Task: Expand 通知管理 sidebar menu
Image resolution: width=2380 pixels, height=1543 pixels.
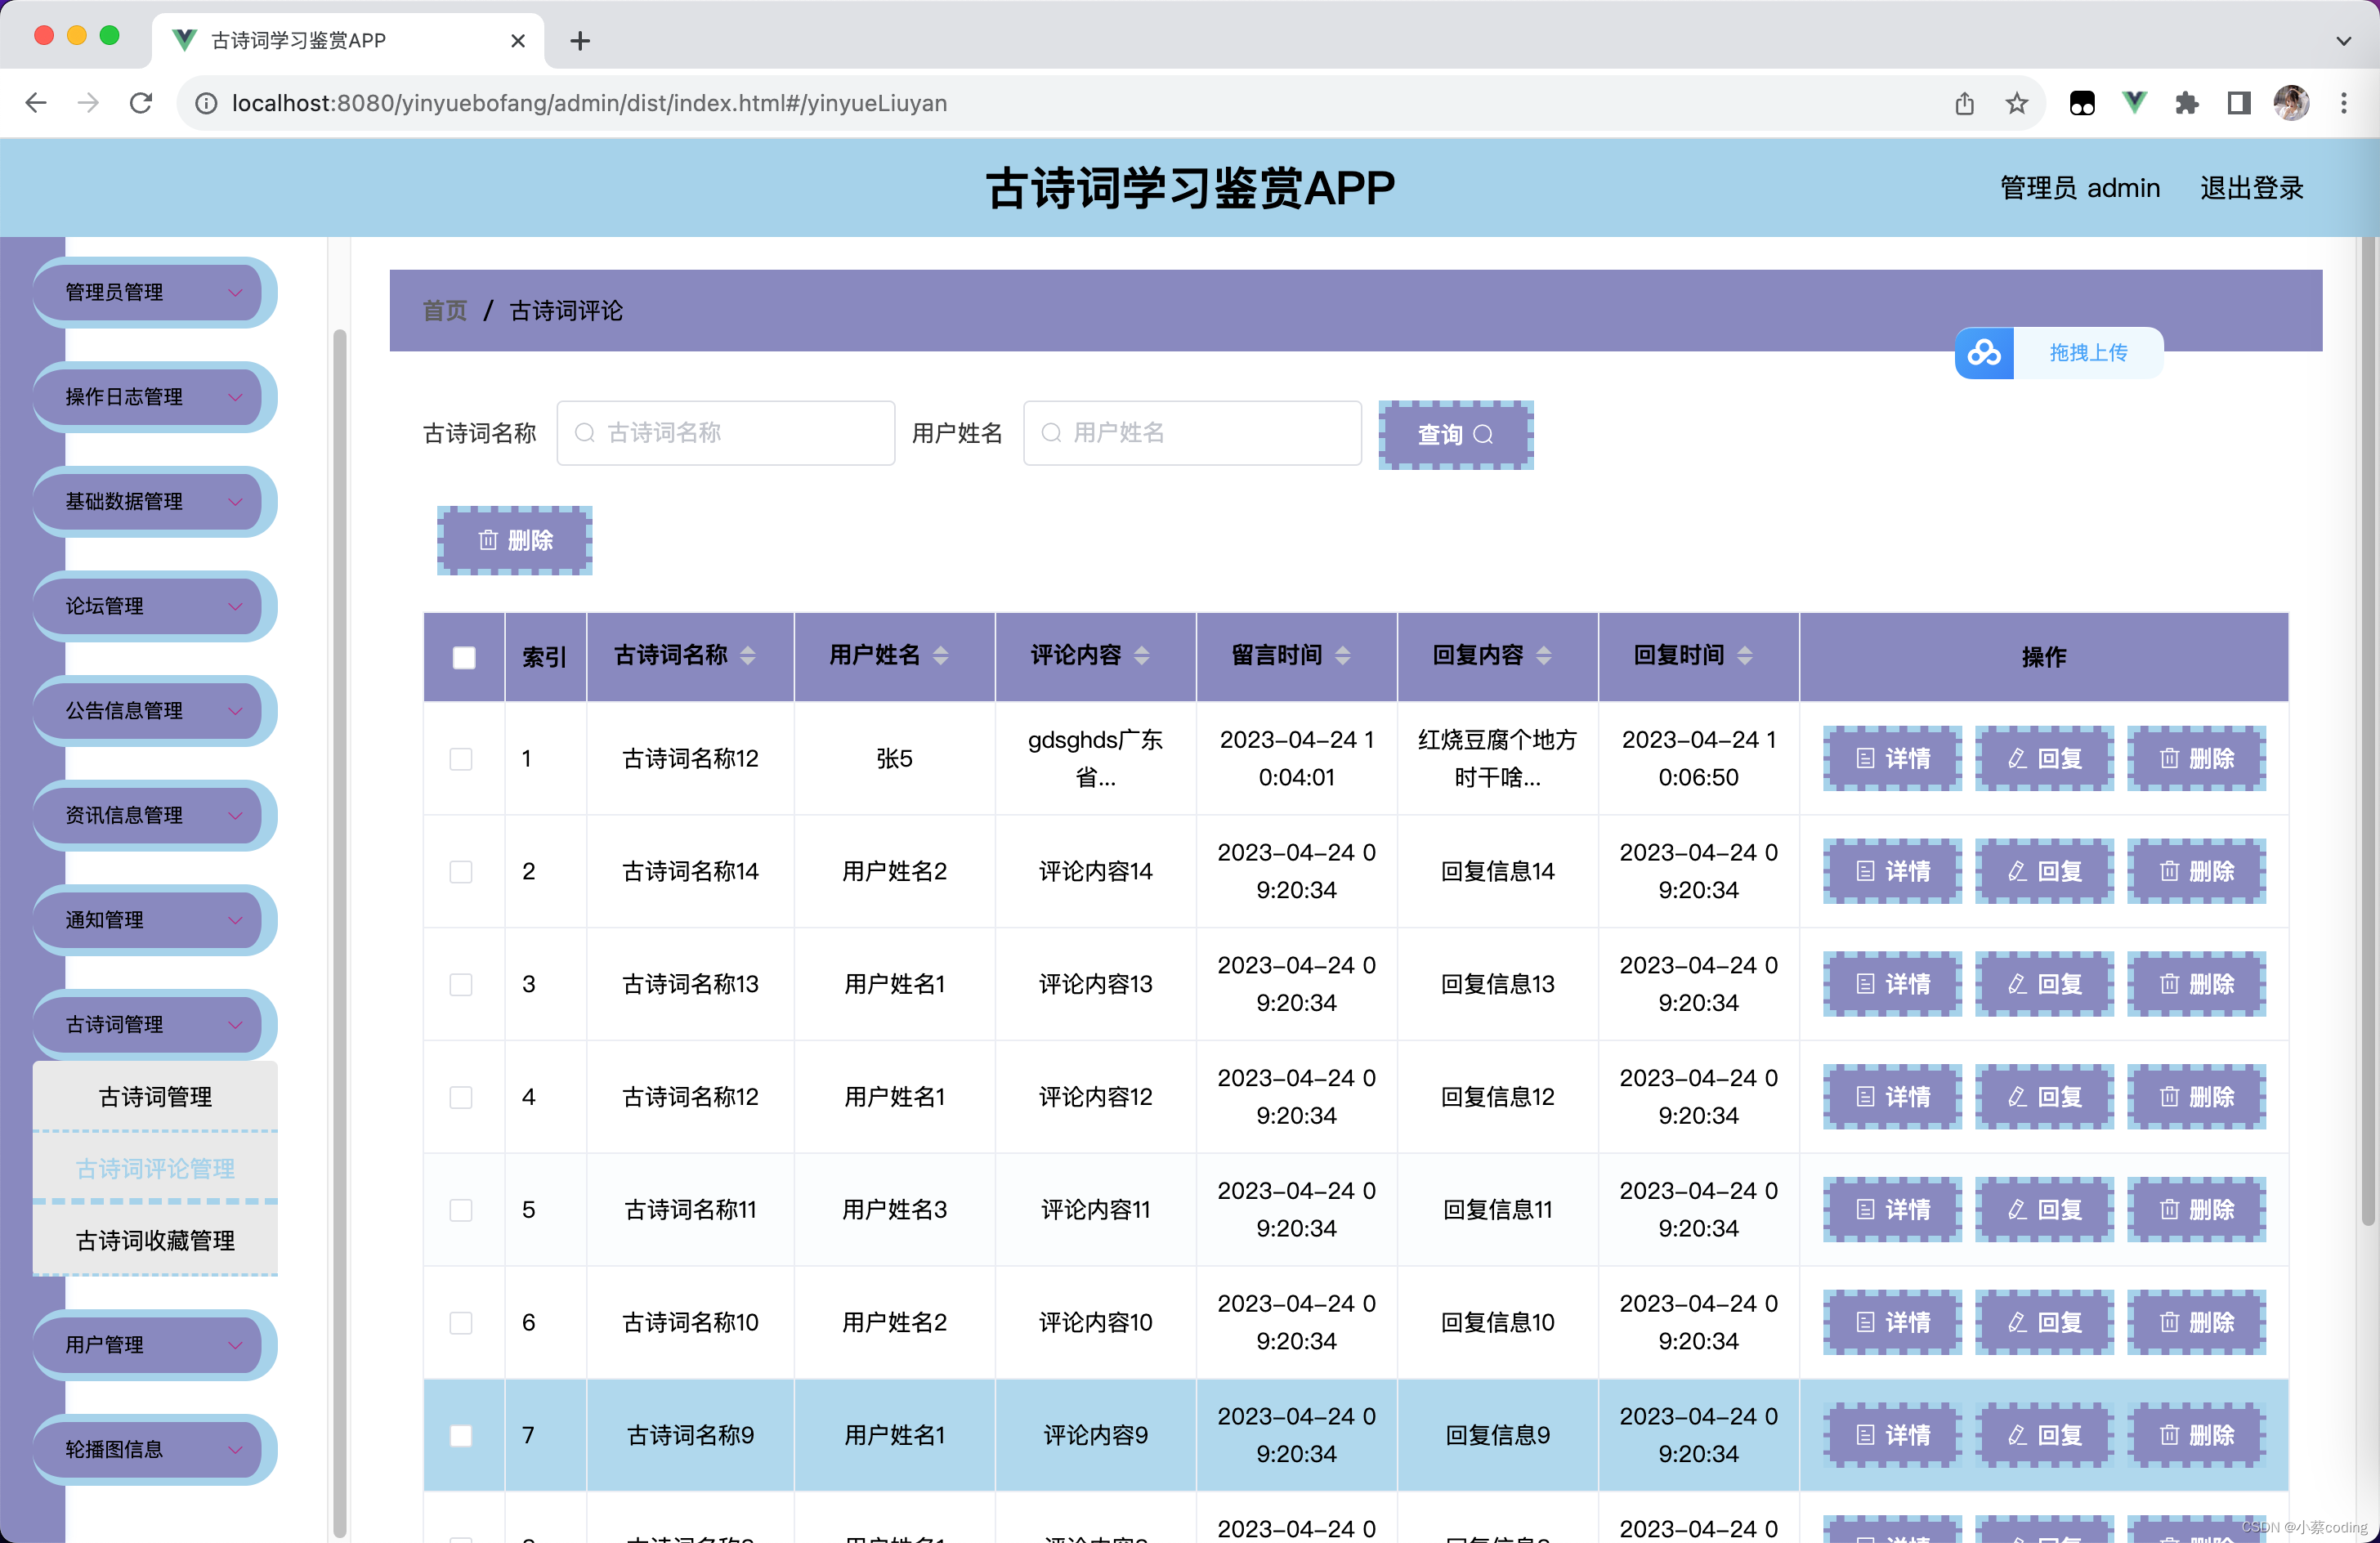Action: pyautogui.click(x=154, y=920)
